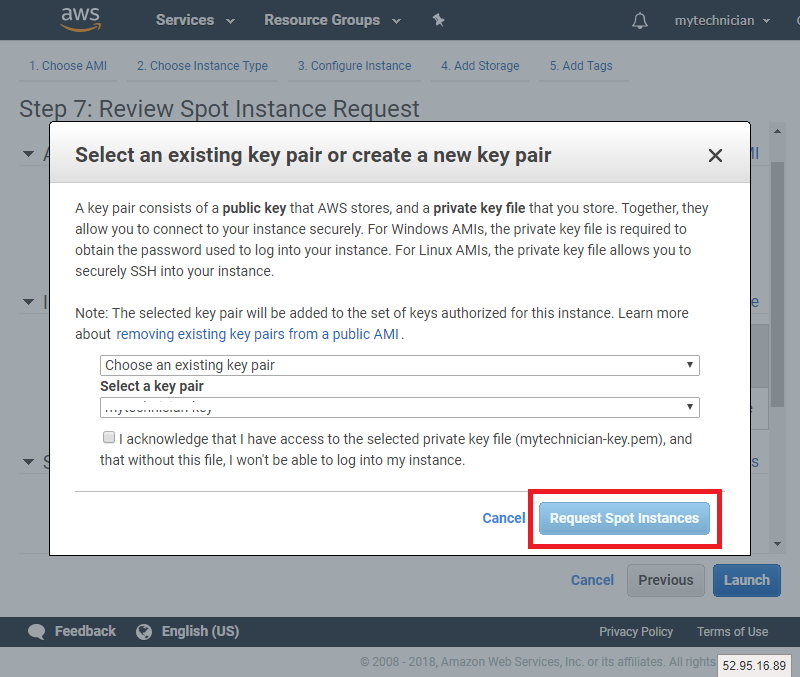The width and height of the screenshot is (800, 677).
Task: Close the key pair dialog
Action: point(715,155)
